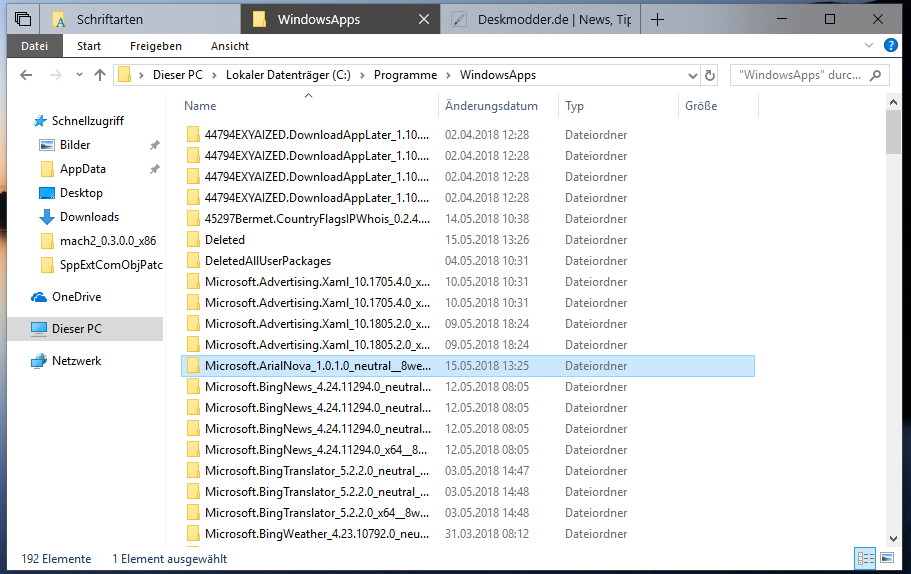Expand chevron after Programme breadcrumb

448,75
